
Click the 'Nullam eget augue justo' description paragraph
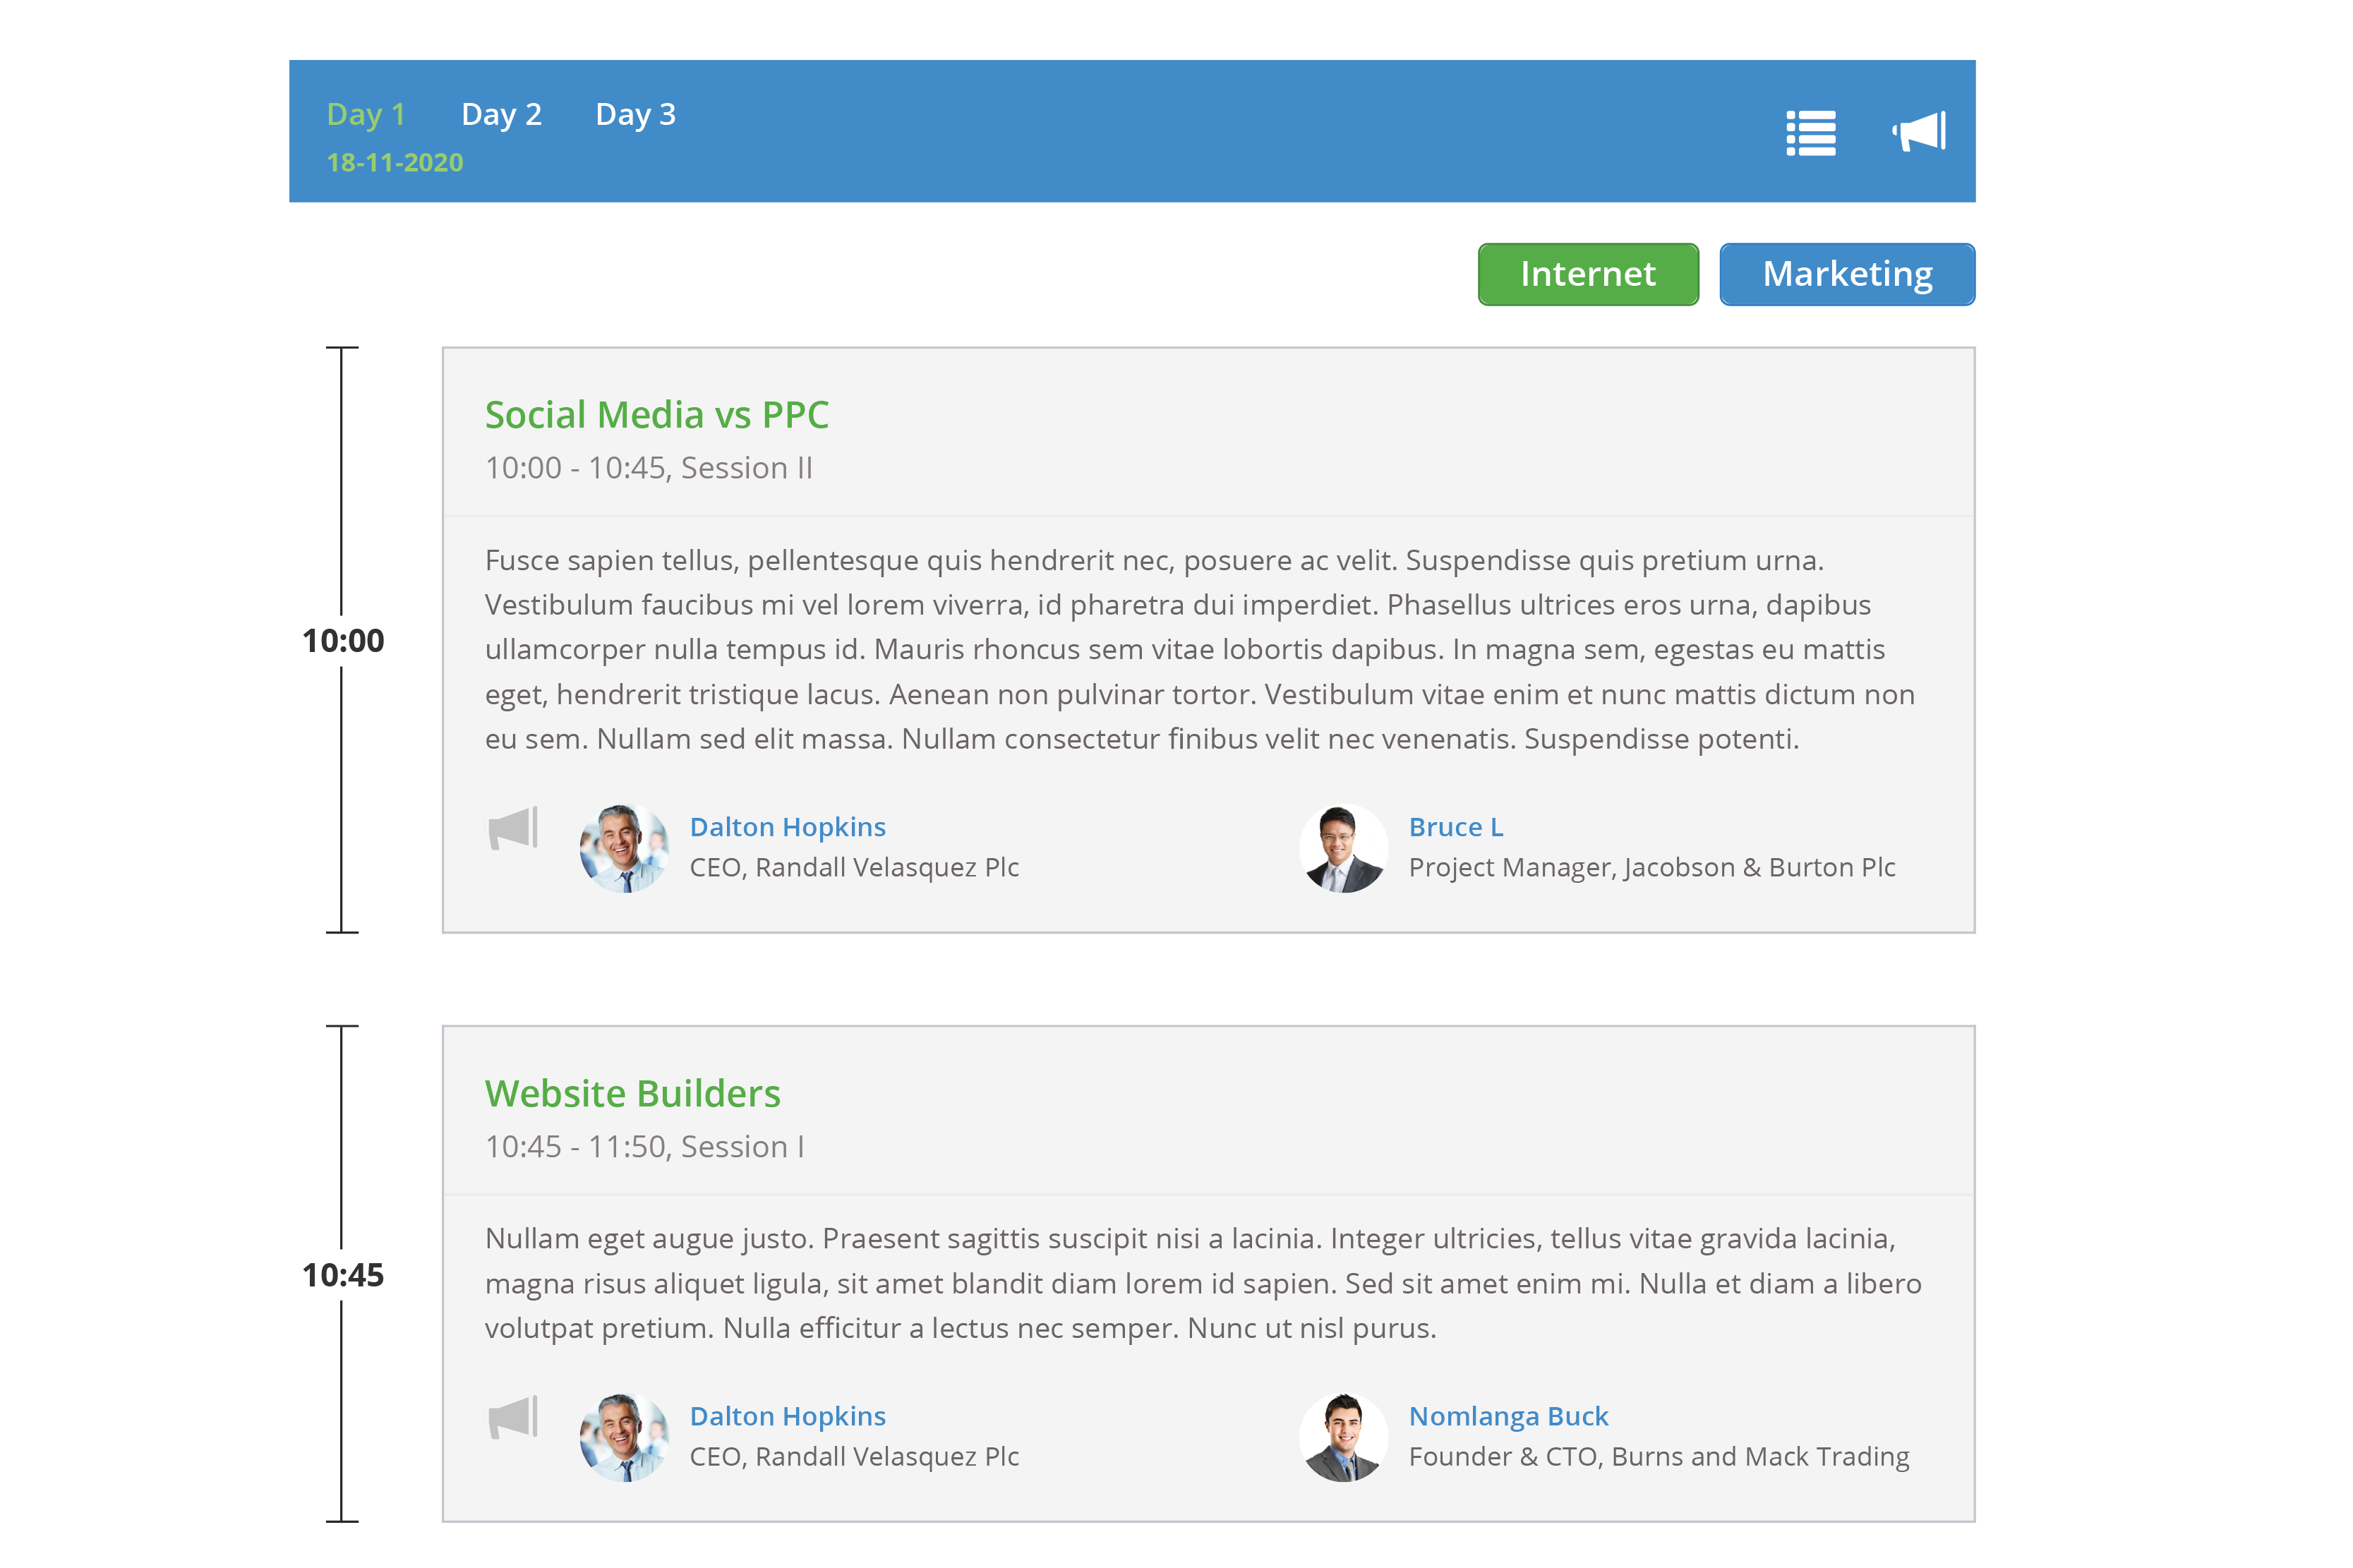click(x=1203, y=1283)
